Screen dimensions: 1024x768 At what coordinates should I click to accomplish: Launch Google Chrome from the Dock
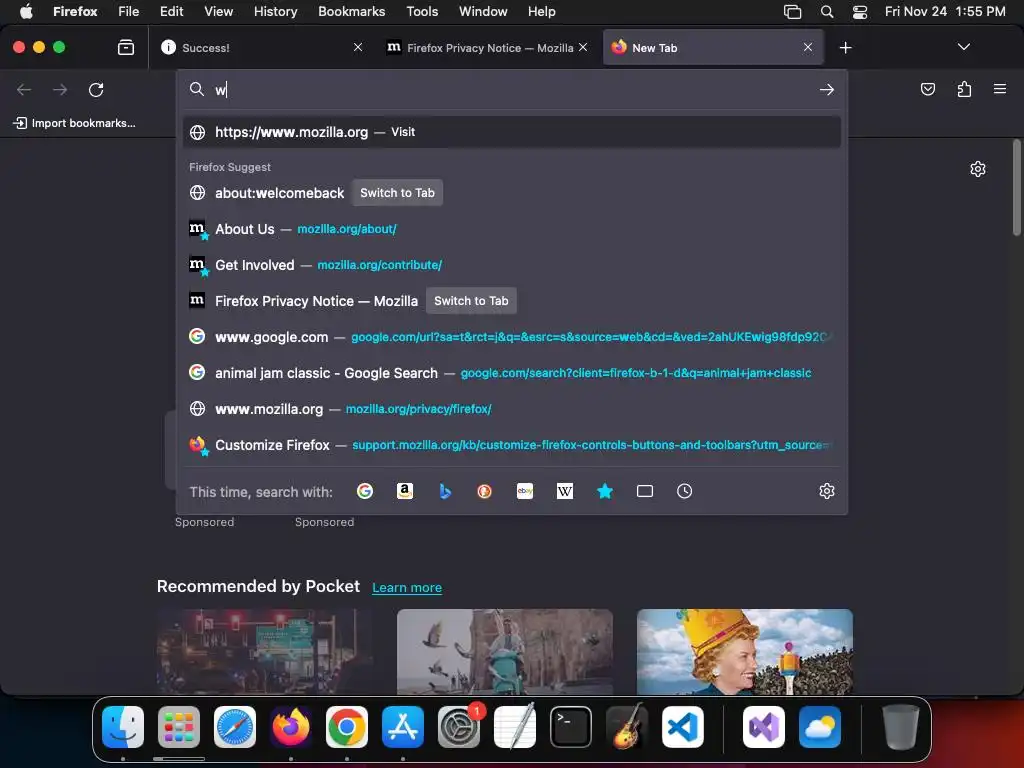(x=347, y=727)
